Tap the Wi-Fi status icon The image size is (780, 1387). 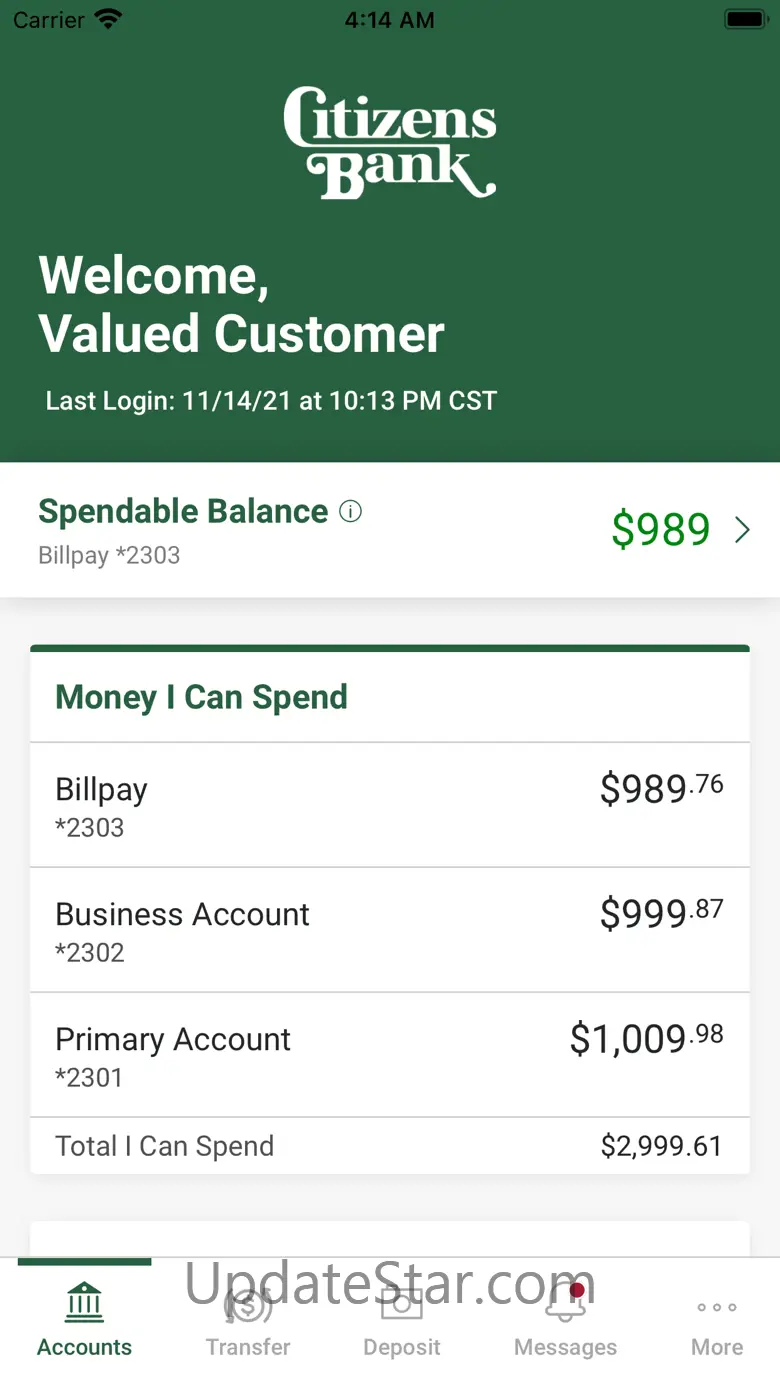tap(107, 20)
